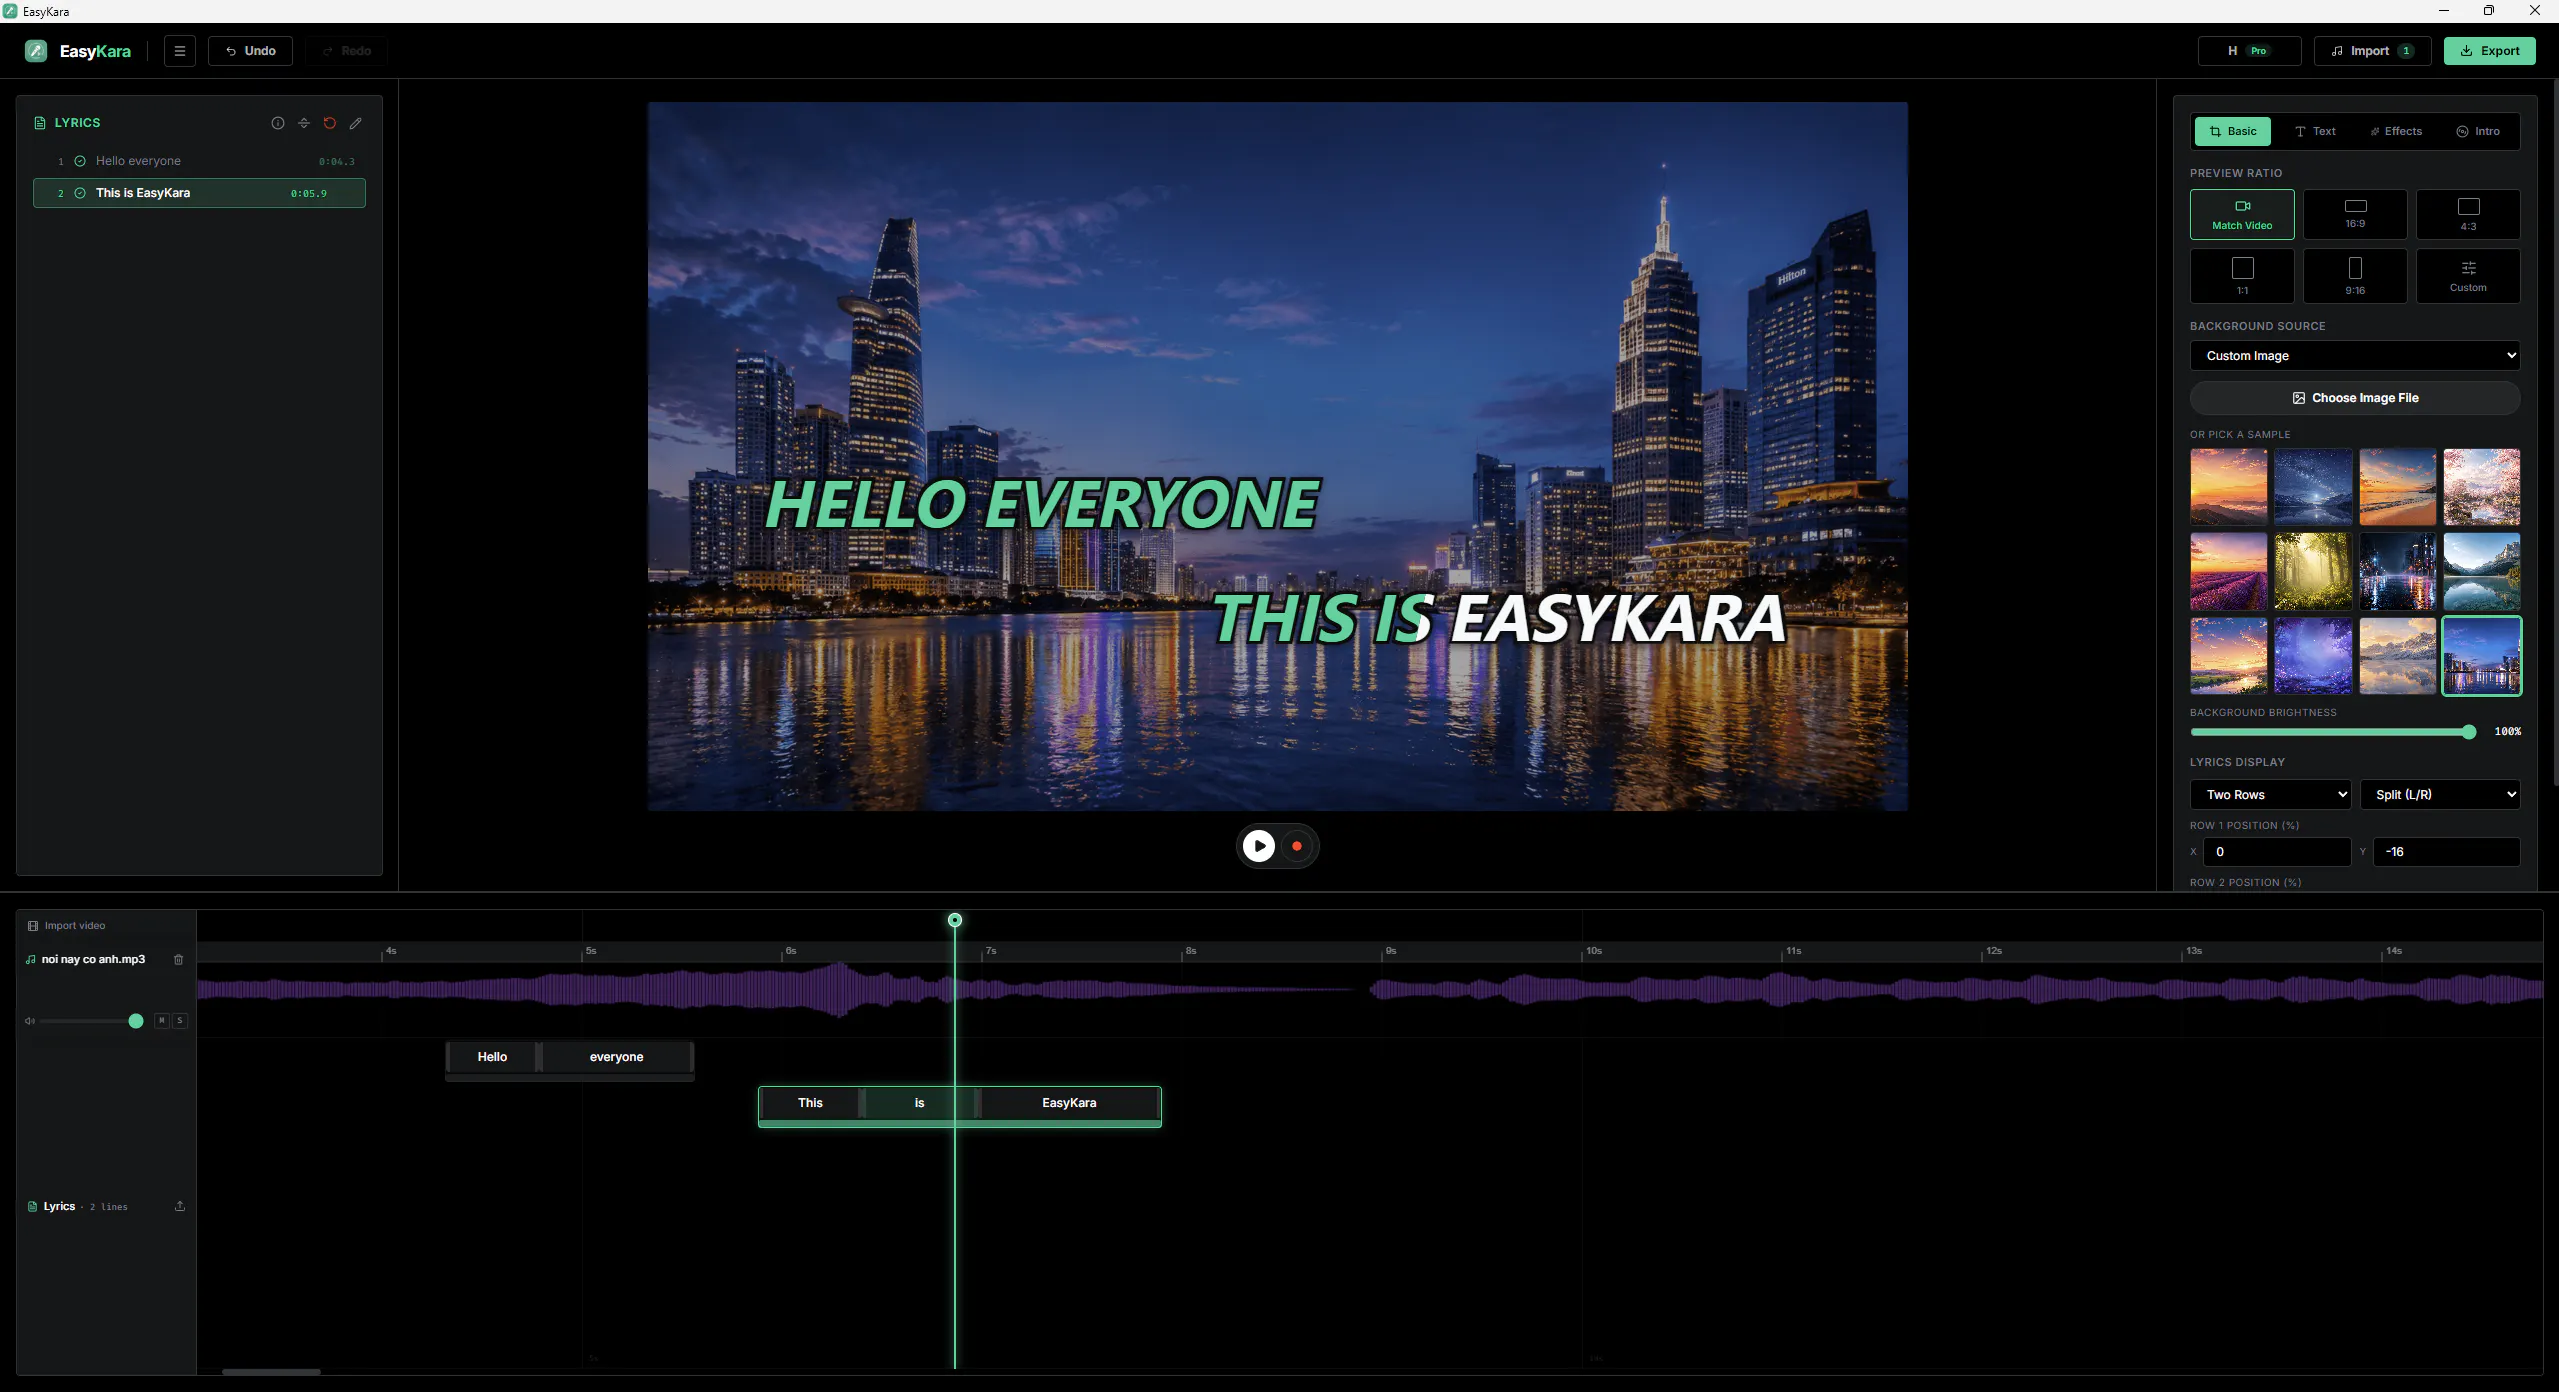The width and height of the screenshot is (2559, 1392).
Task: Select the orange sunset mountain sample thumbnail
Action: [2229, 487]
